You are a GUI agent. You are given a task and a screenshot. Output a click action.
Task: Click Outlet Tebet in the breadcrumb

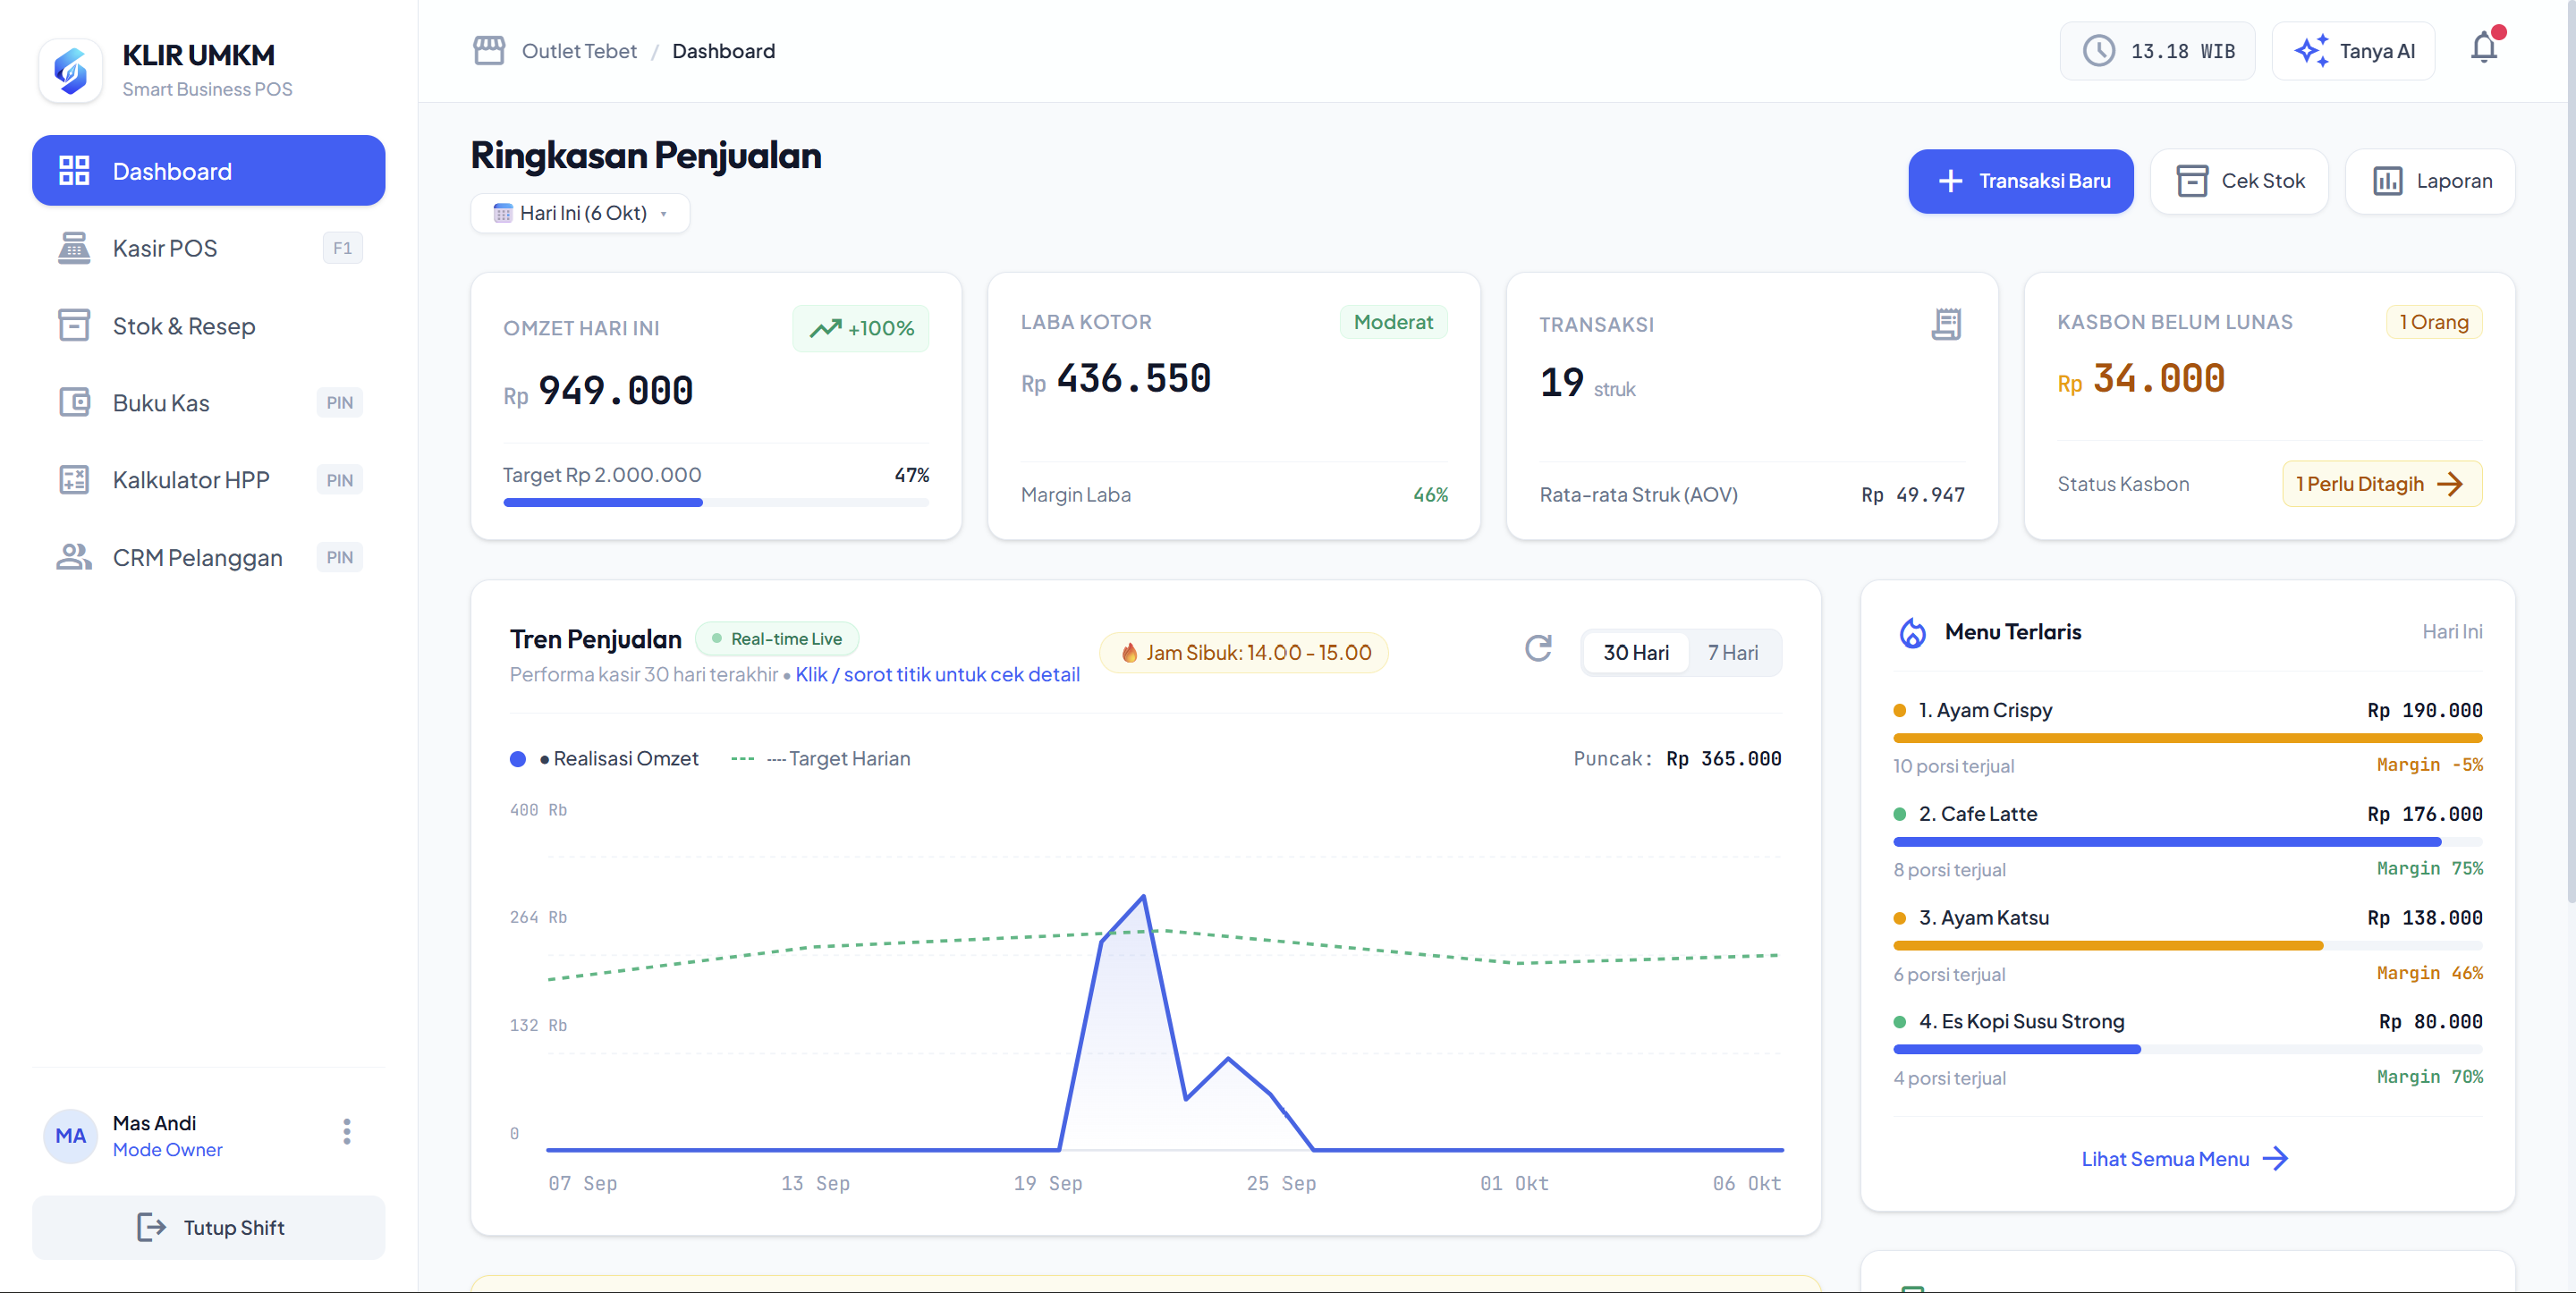click(579, 51)
